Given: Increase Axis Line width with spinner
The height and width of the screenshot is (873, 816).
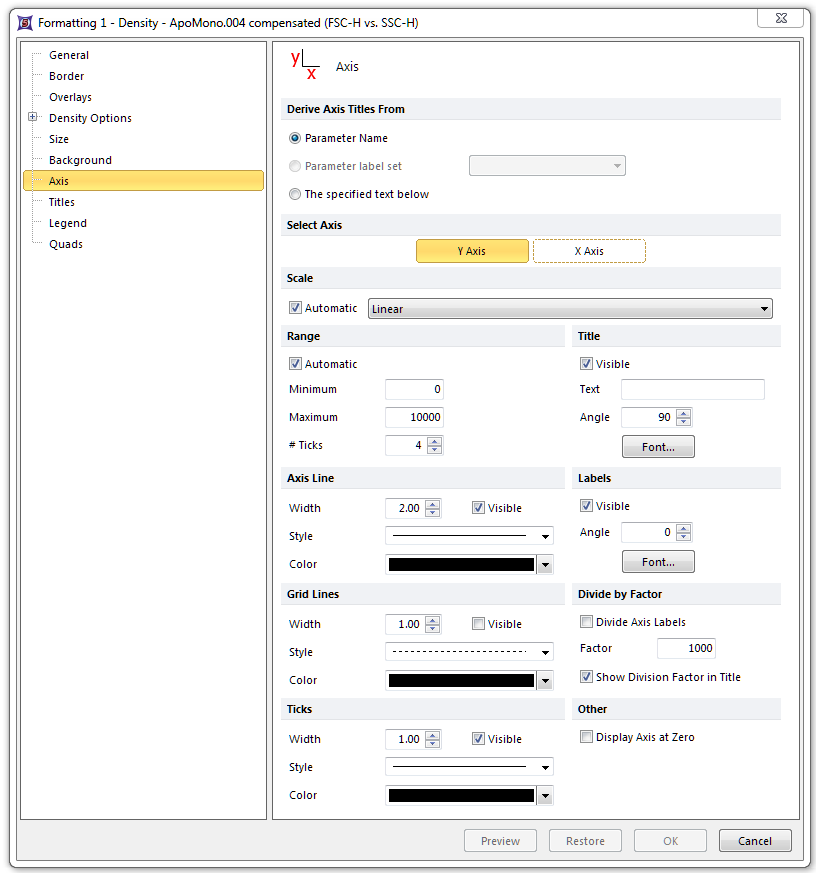Looking at the screenshot, I should 433,504.
